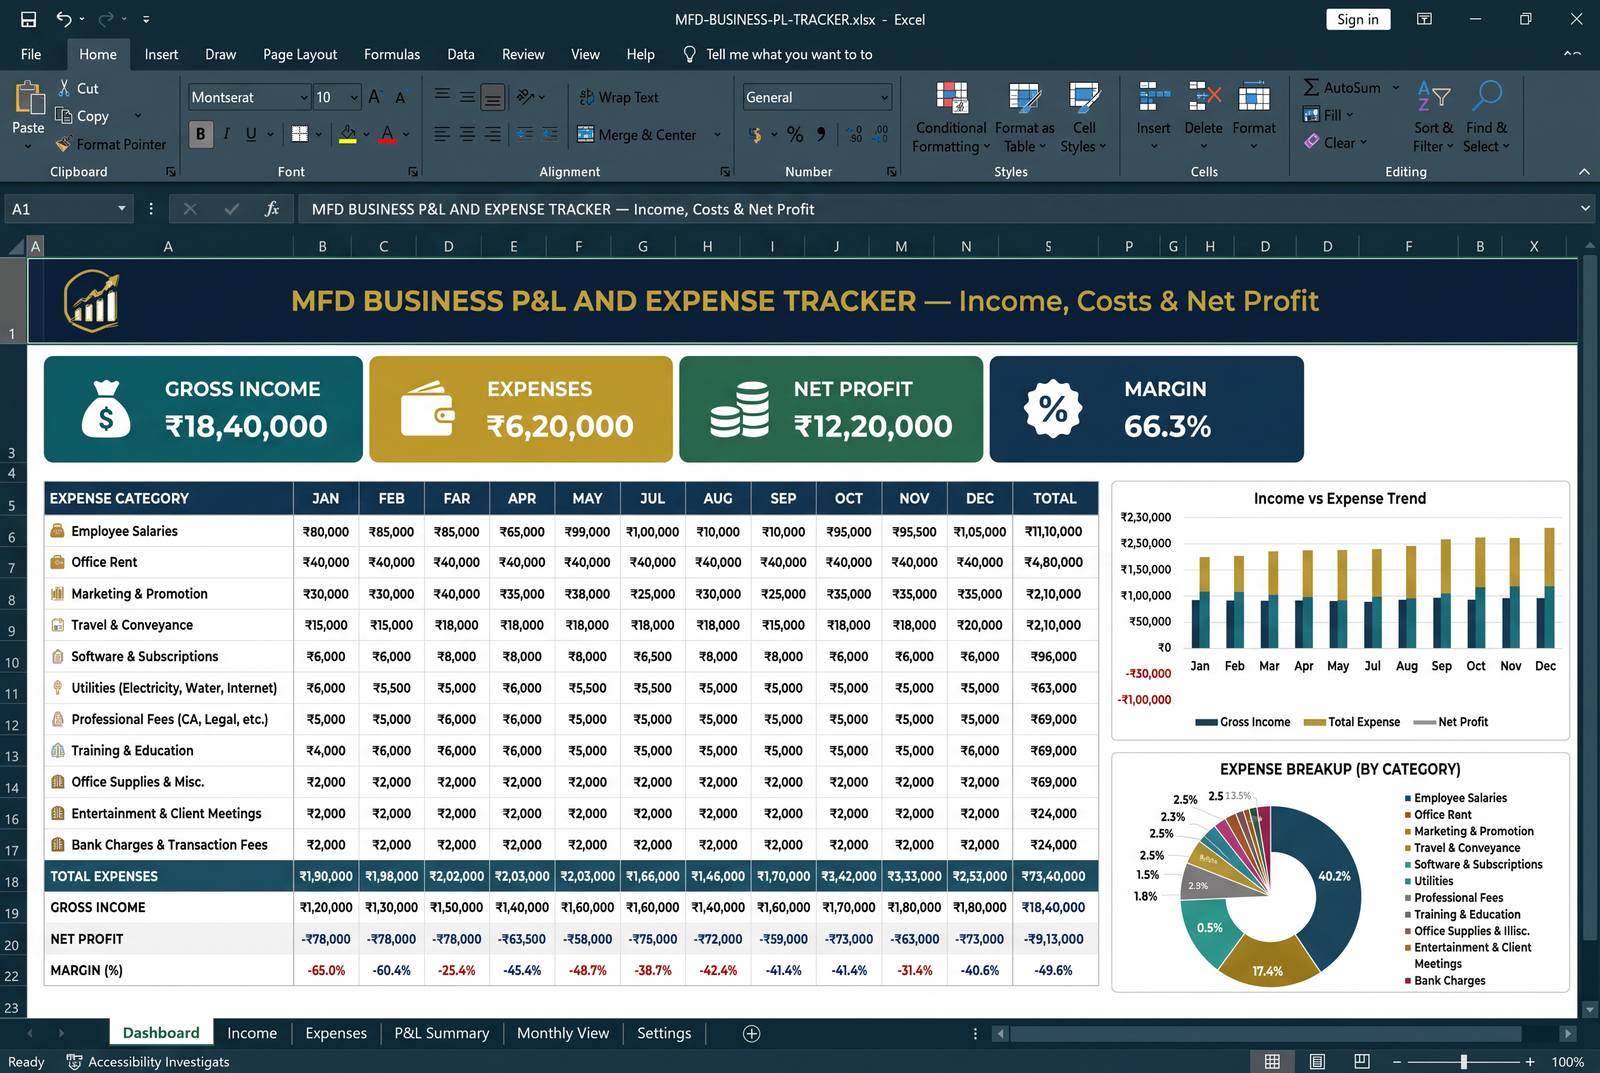Screen dimensions: 1600x1073
Task: Click the Find & Select magnifier
Action: 1487,97
